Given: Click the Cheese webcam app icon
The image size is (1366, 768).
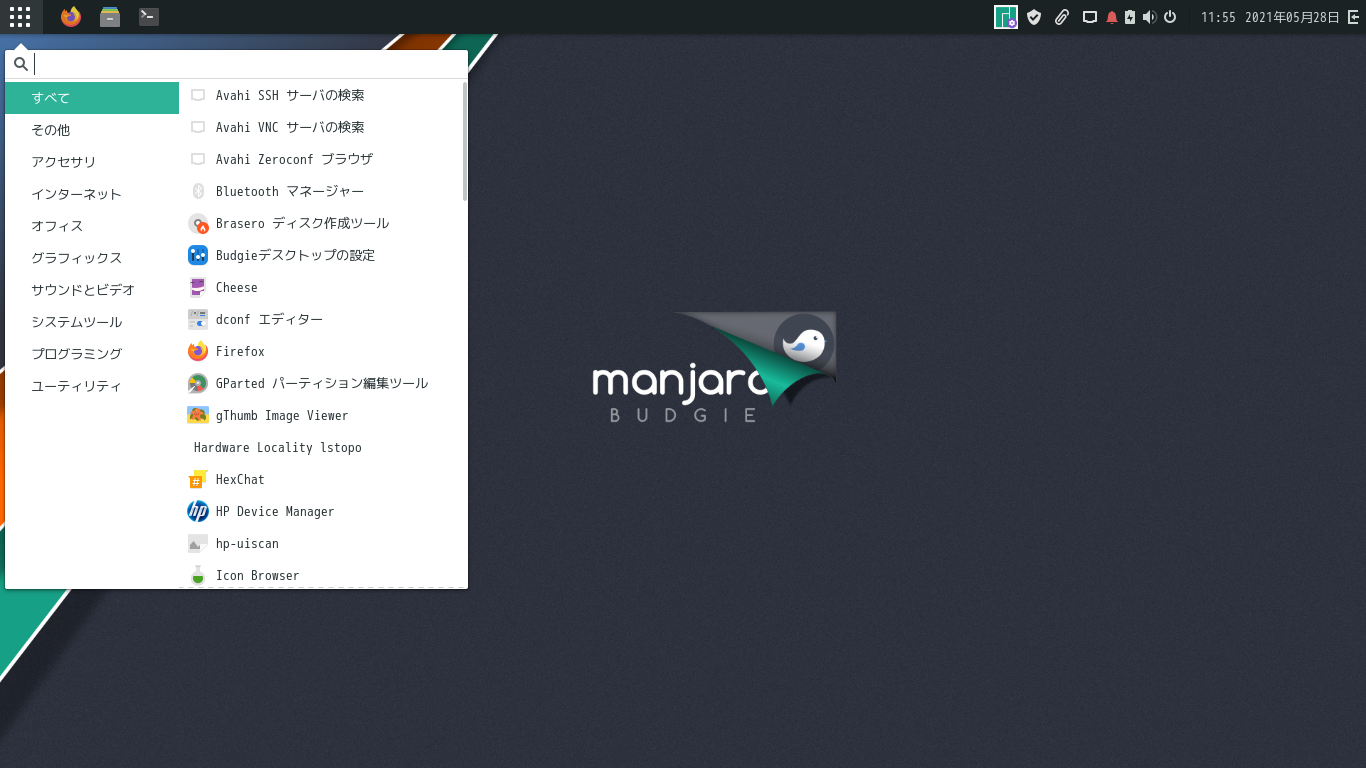Looking at the screenshot, I should click(198, 287).
